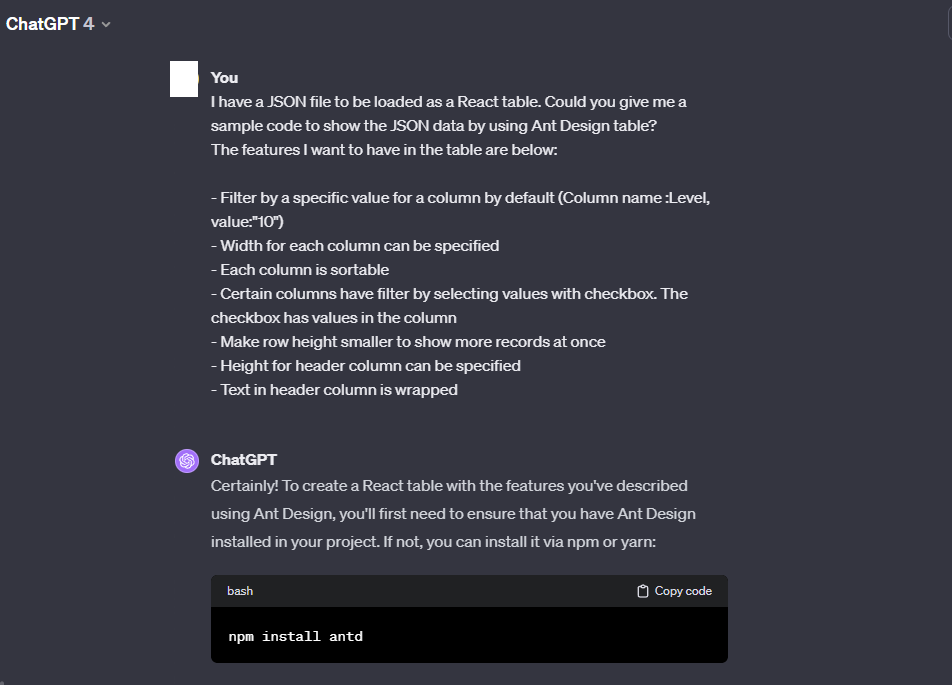
Task: Click the I have a JSON file sentence
Action: click(449, 114)
